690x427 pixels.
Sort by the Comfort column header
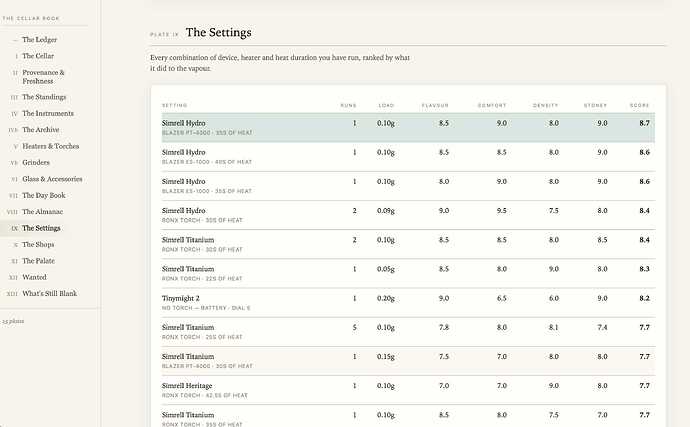[492, 105]
